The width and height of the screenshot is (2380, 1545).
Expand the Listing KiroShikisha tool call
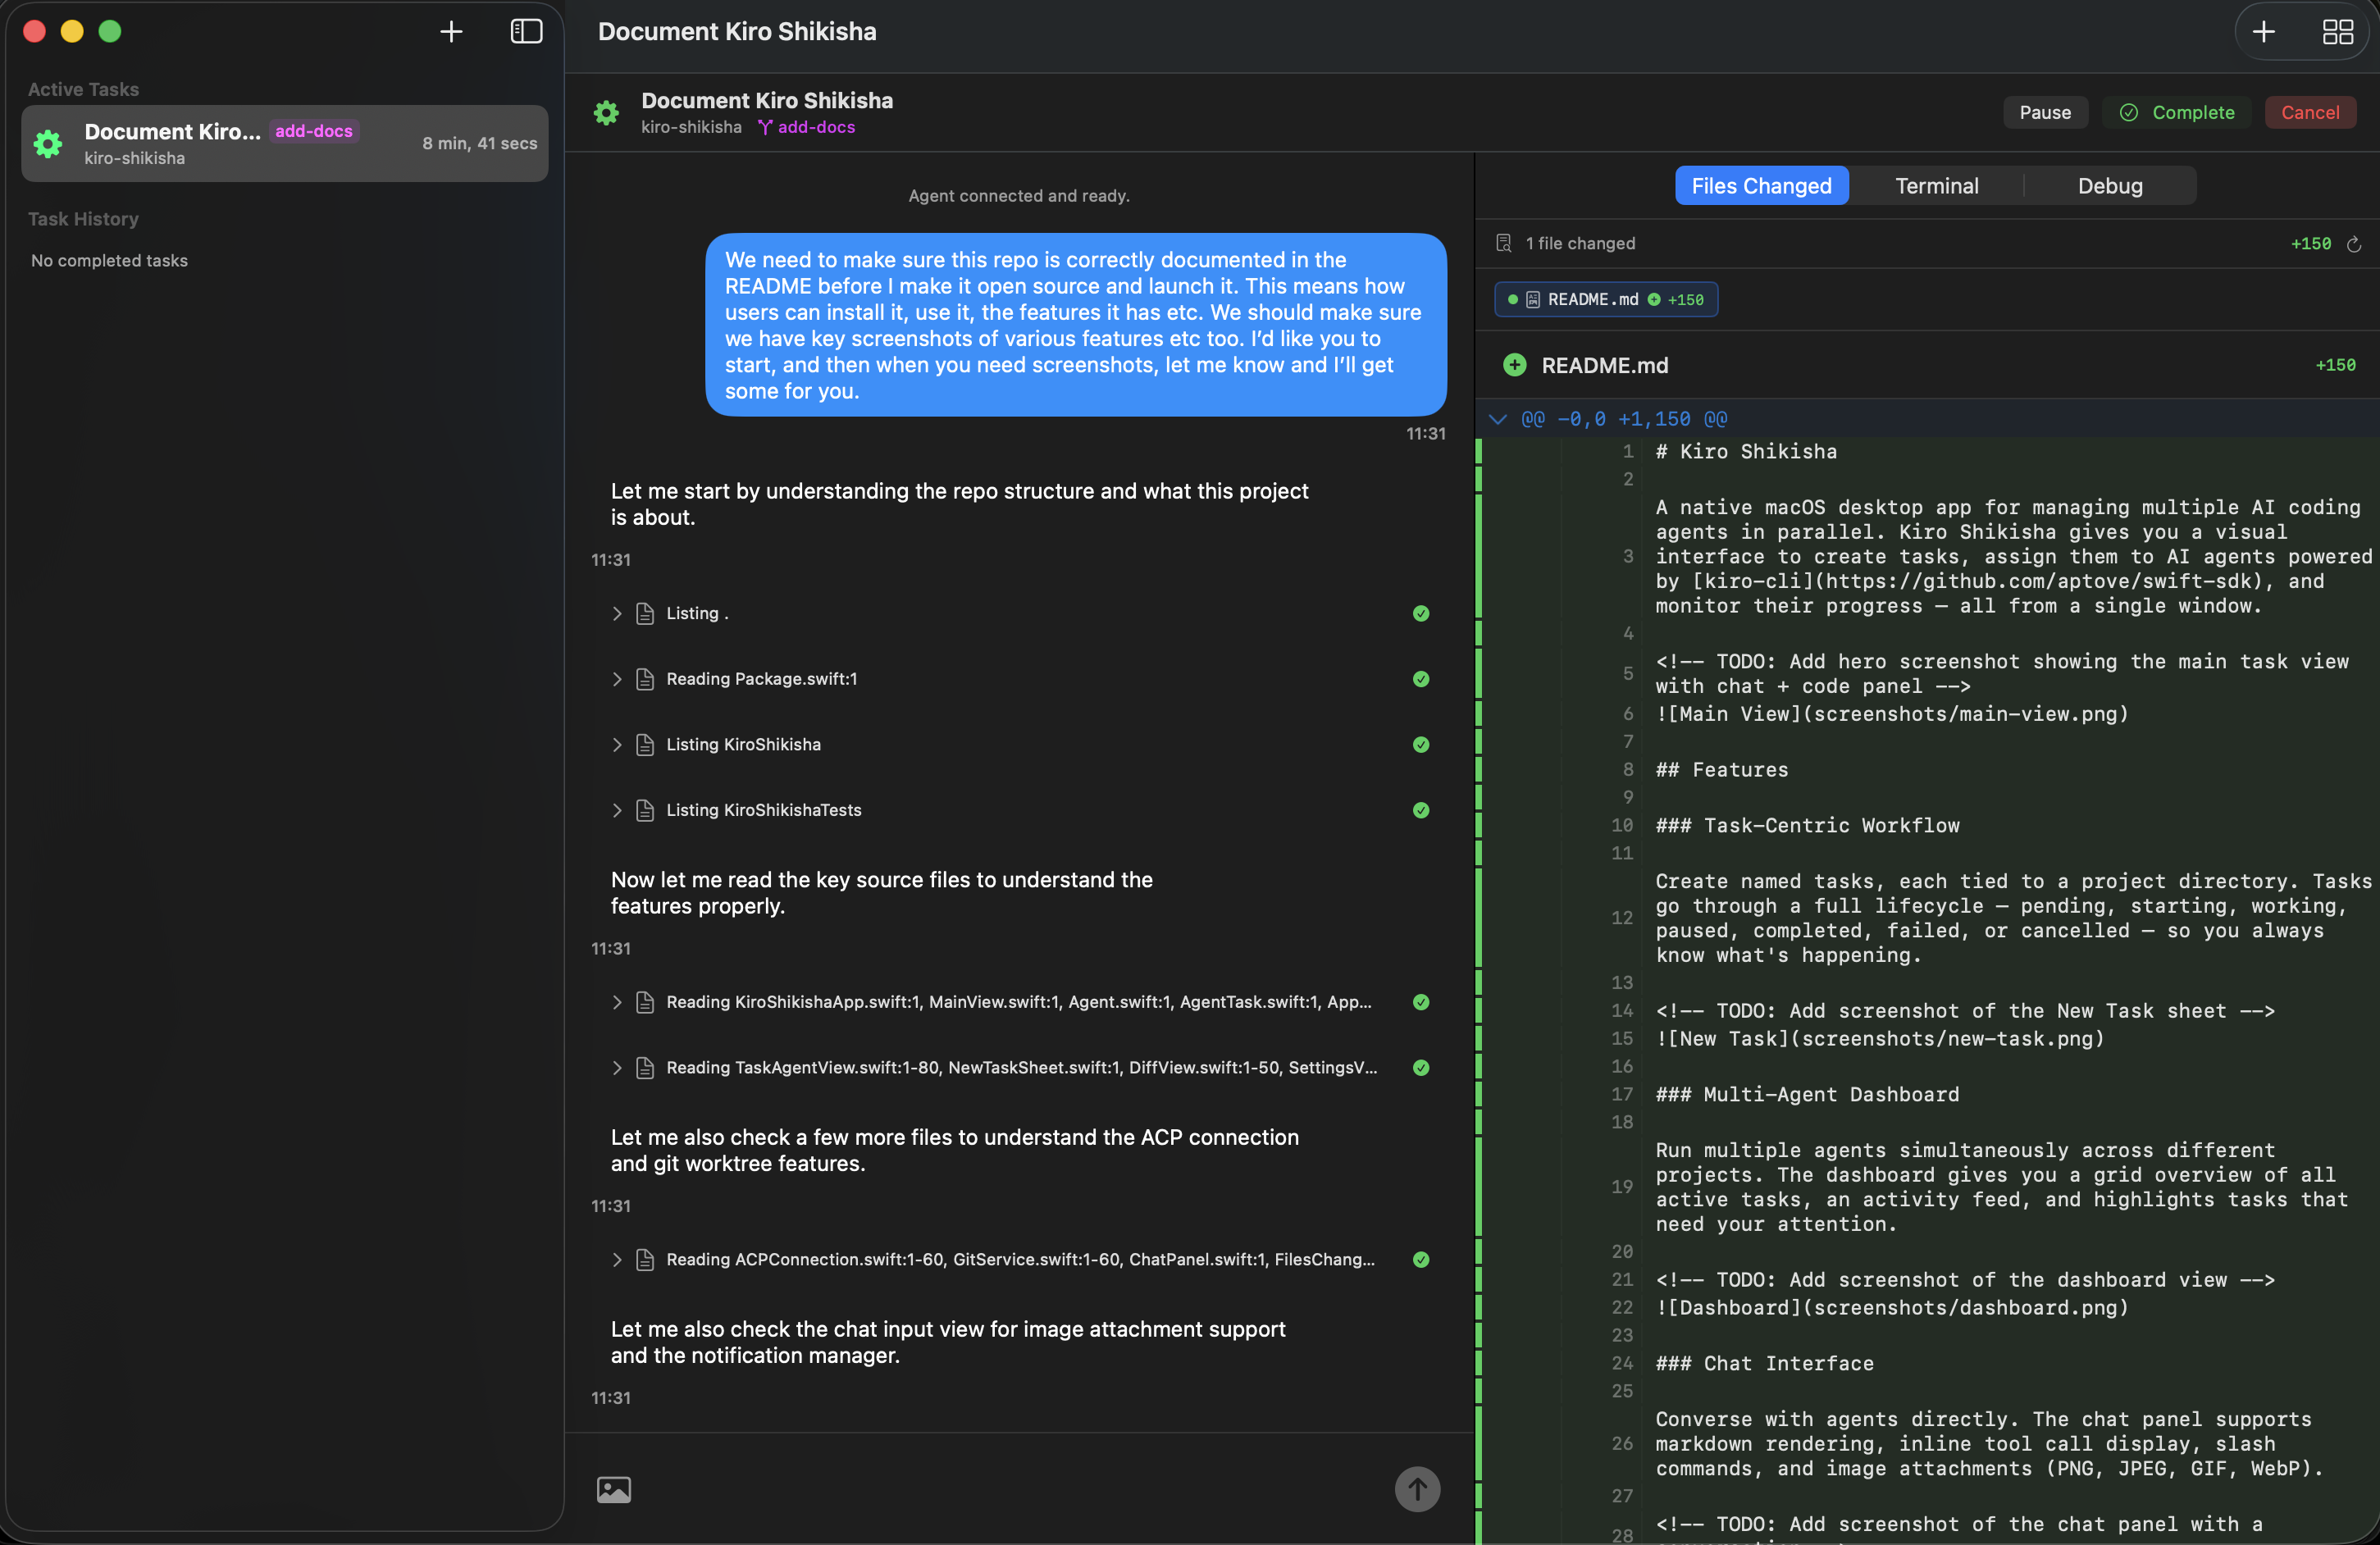point(617,745)
